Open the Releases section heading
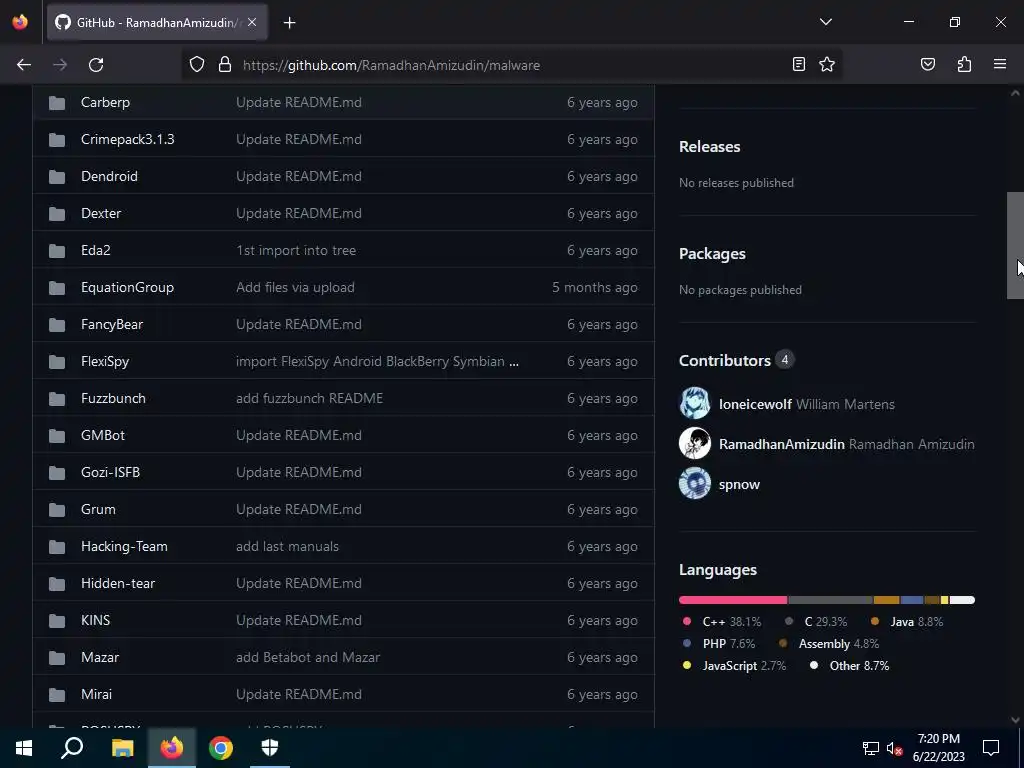Screen dimensions: 1024x768 click(709, 146)
